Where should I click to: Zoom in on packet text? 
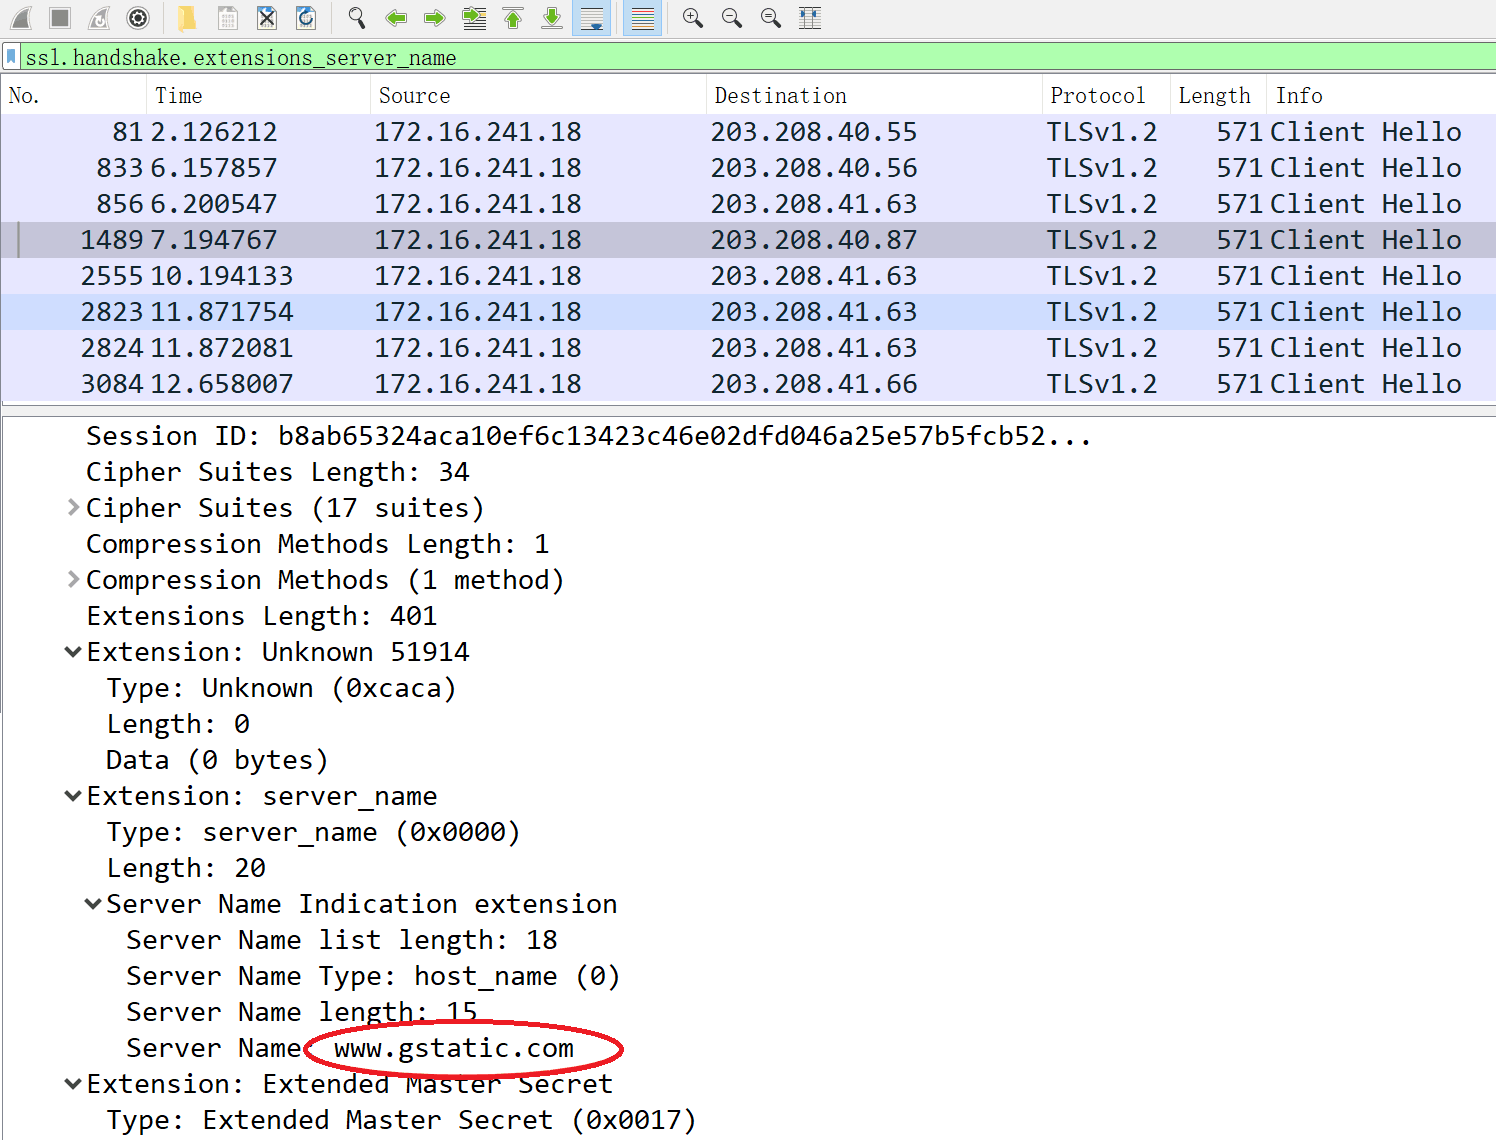coord(692,18)
